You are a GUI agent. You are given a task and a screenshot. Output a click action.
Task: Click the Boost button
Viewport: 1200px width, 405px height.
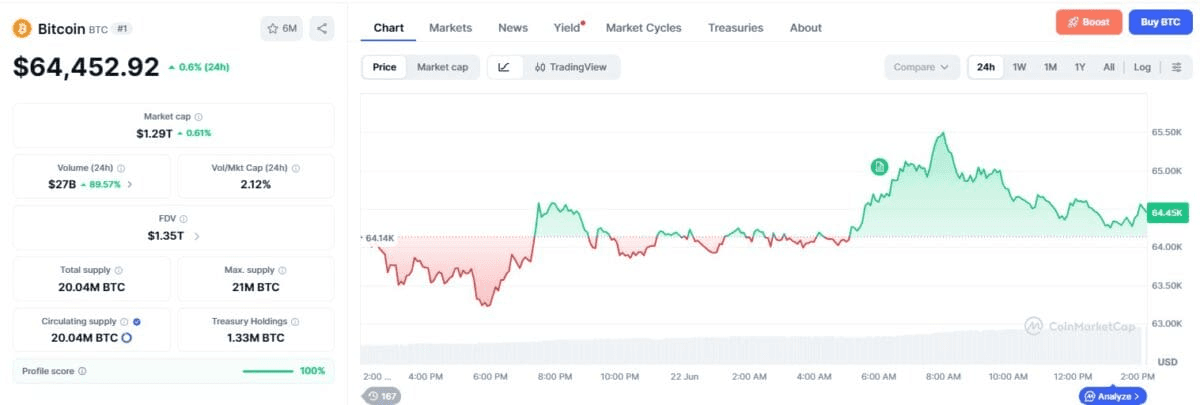coord(1089,22)
